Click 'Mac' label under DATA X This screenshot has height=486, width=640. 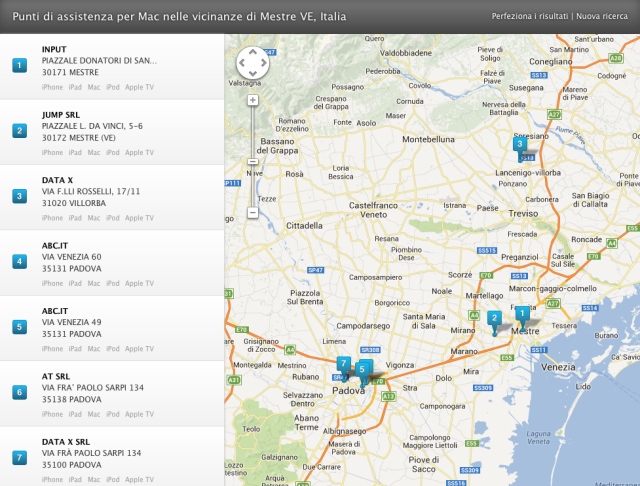click(93, 218)
